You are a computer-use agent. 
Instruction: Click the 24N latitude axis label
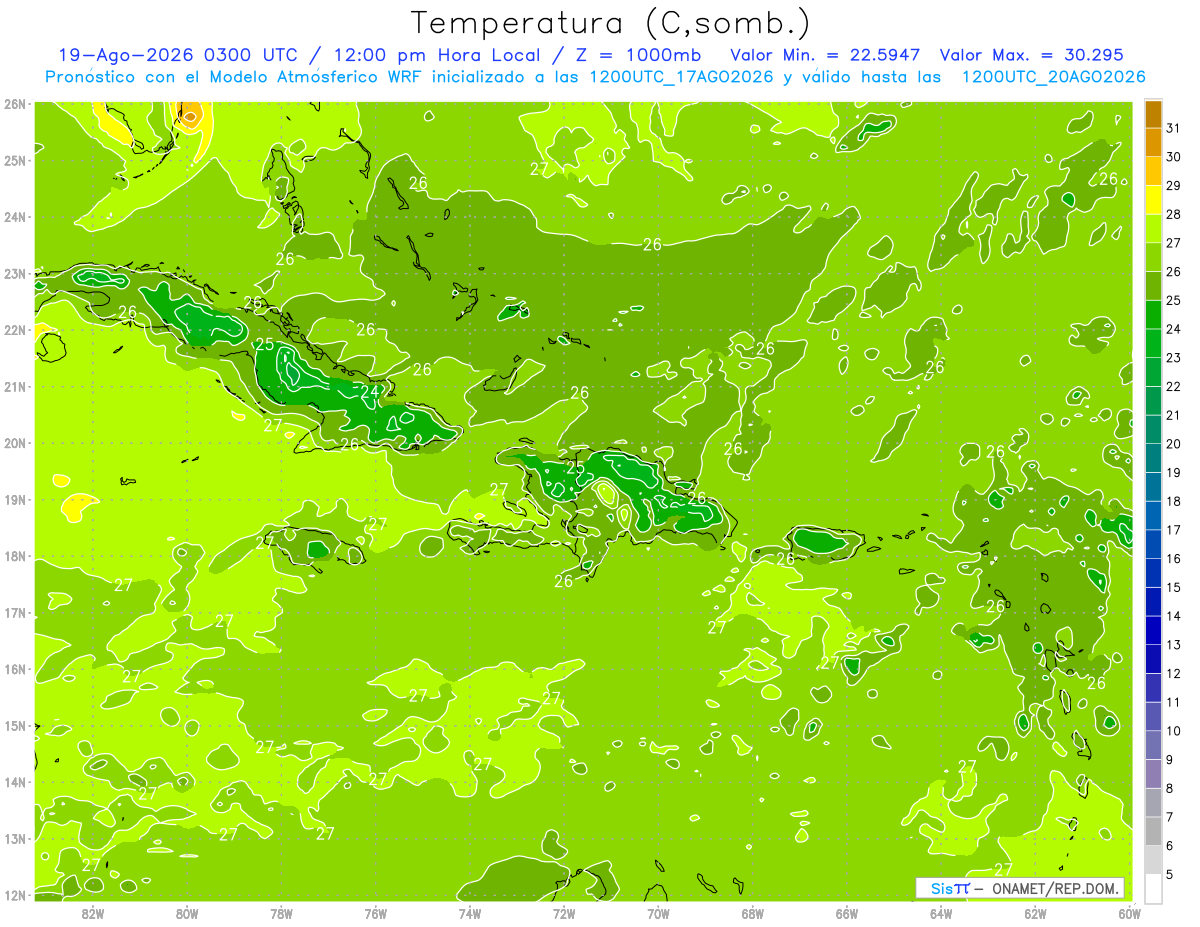(x=15, y=217)
